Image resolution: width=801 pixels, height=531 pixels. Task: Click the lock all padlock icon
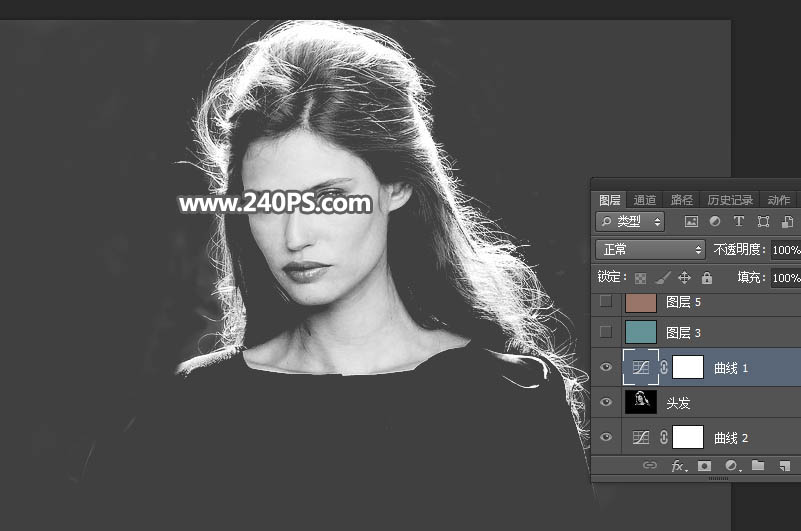tap(707, 278)
